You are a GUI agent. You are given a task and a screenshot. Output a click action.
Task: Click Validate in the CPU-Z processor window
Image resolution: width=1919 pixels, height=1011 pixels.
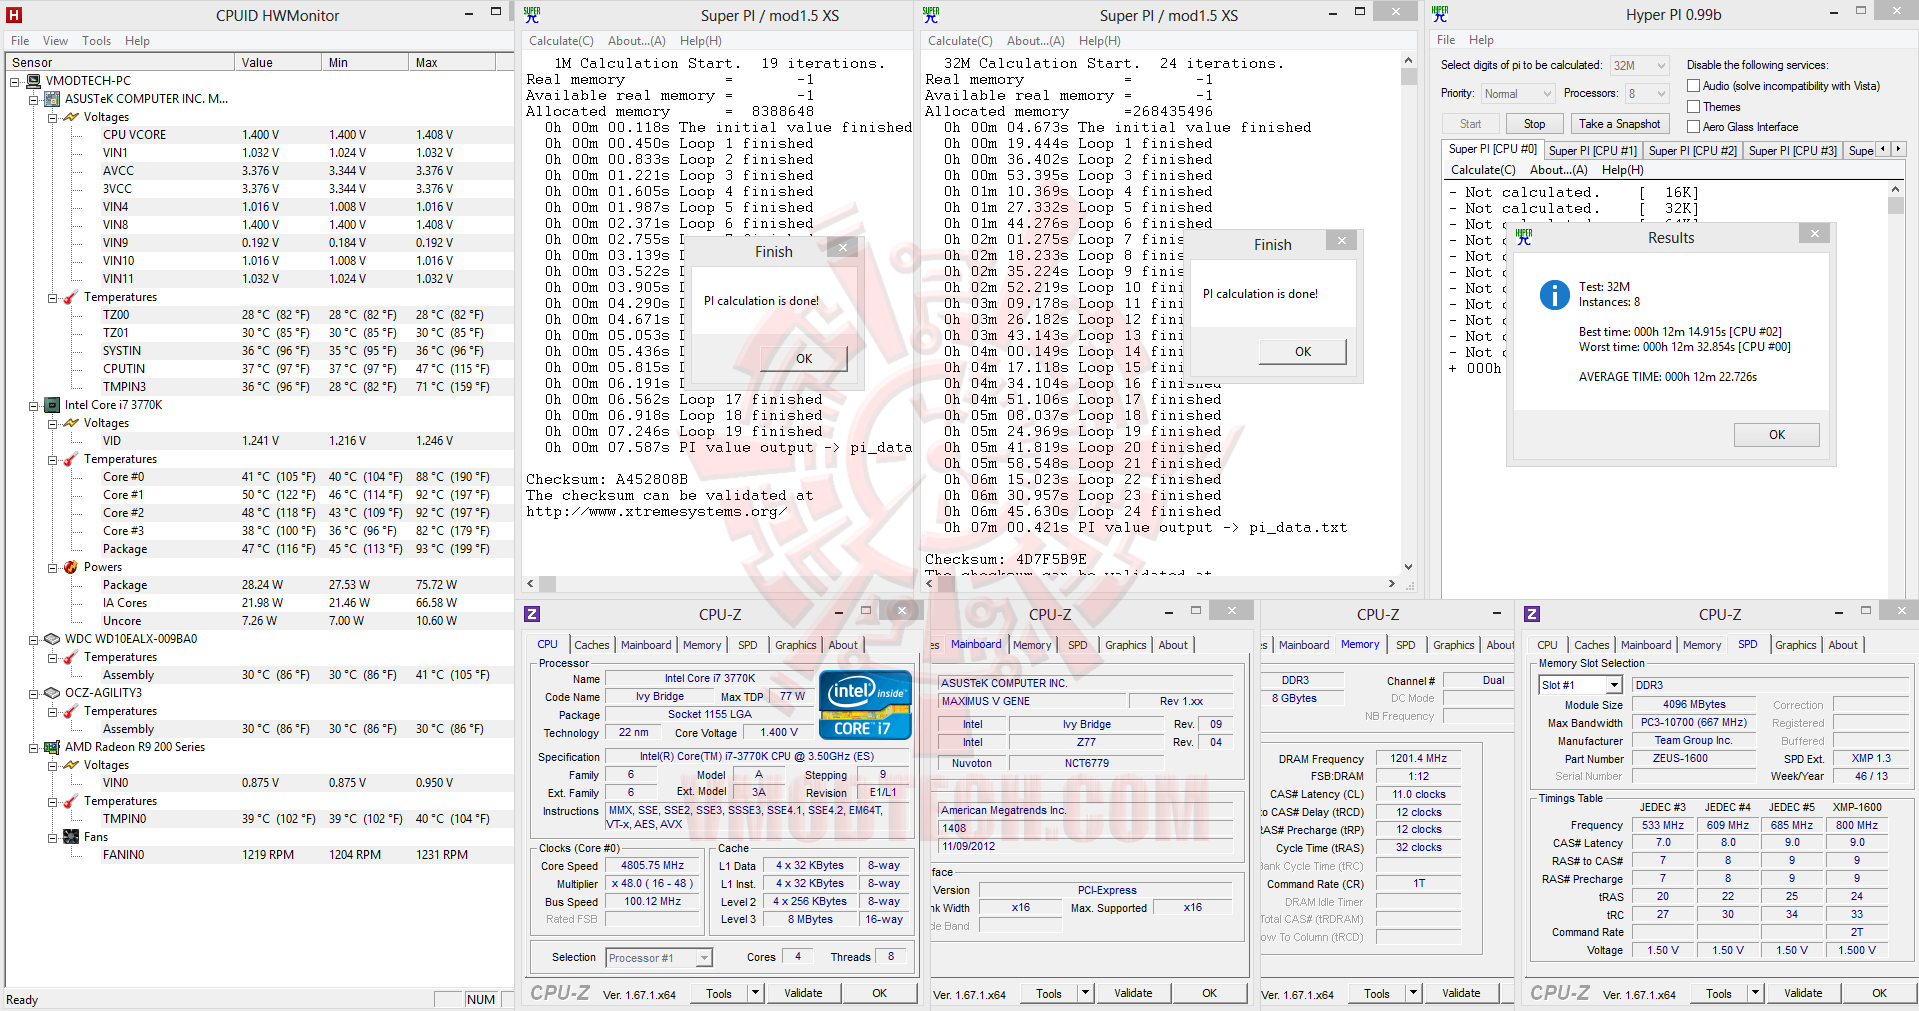pos(803,993)
